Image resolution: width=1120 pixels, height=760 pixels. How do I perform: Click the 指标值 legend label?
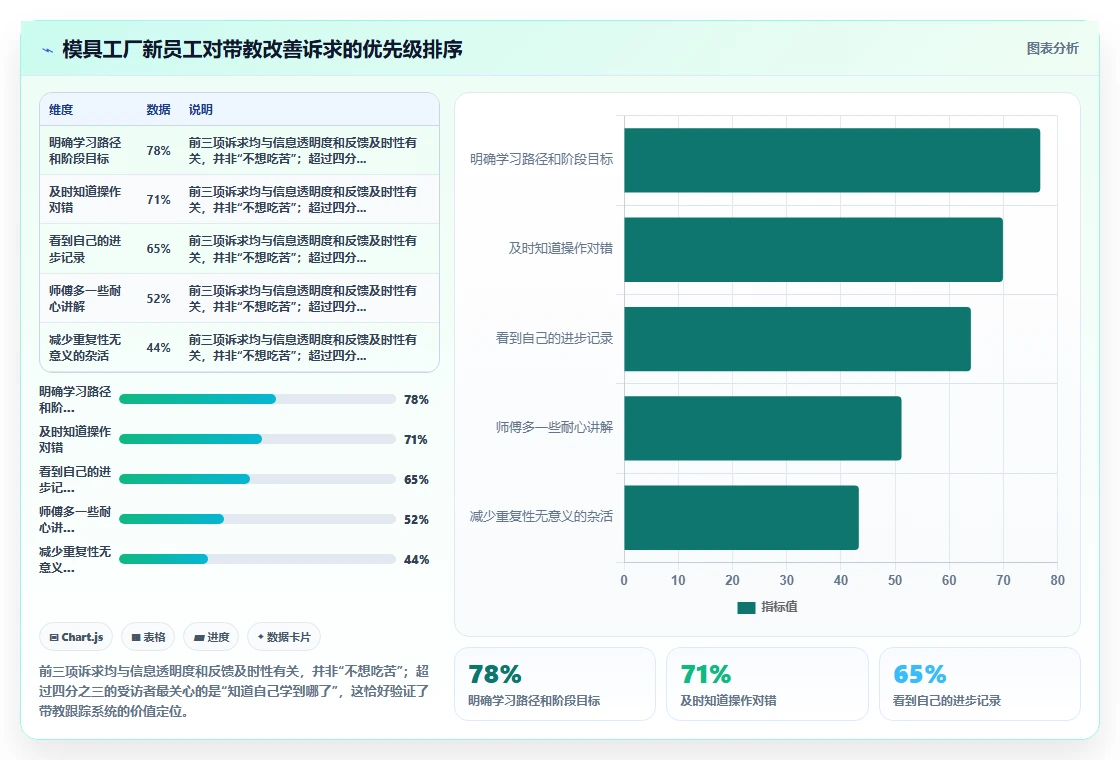click(779, 607)
